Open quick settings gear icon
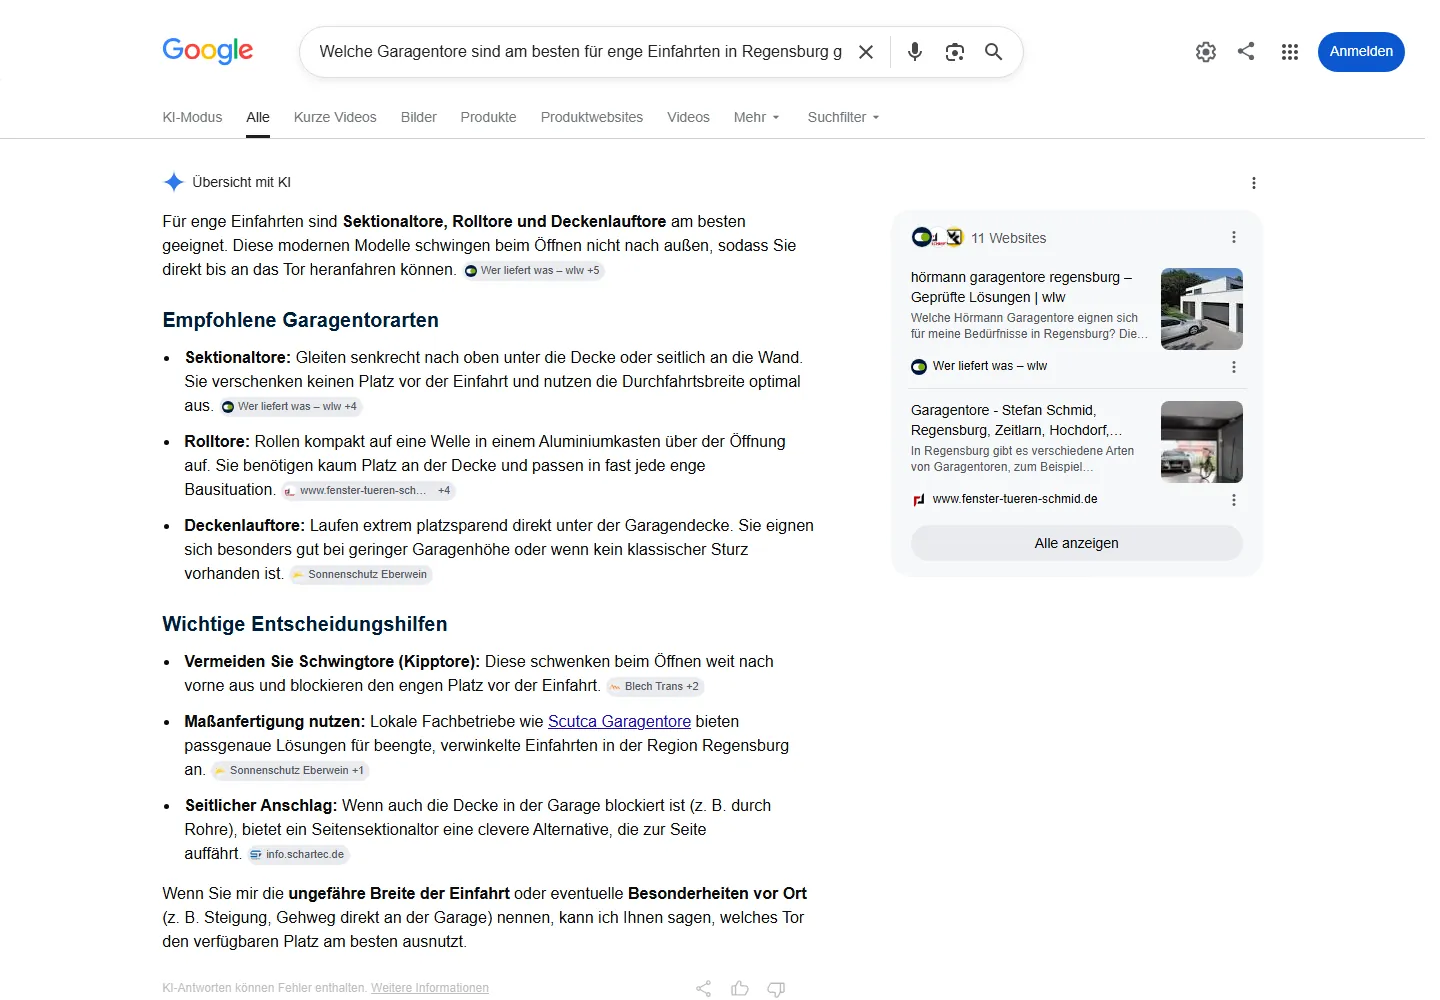Image resolution: width=1440 pixels, height=1000 pixels. [1206, 52]
